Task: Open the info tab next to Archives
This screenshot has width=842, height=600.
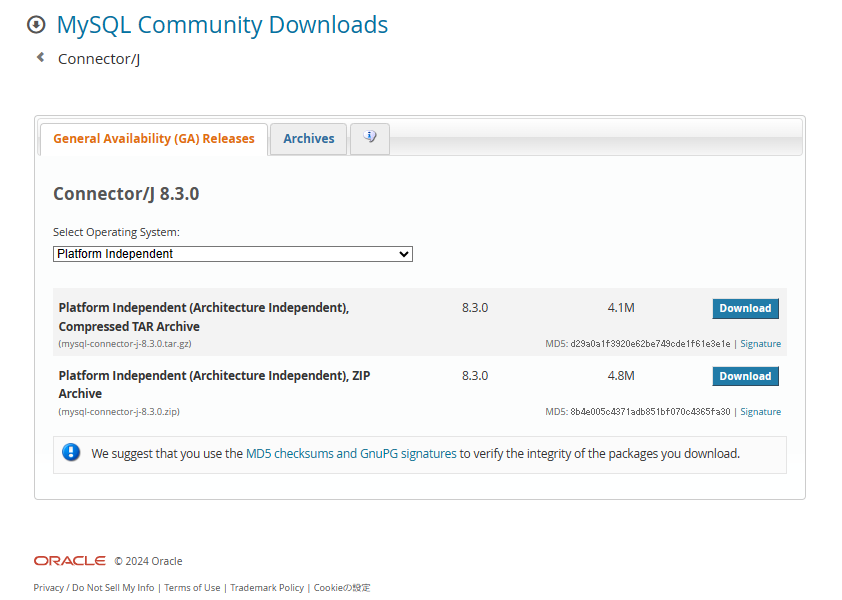Action: [x=370, y=139]
